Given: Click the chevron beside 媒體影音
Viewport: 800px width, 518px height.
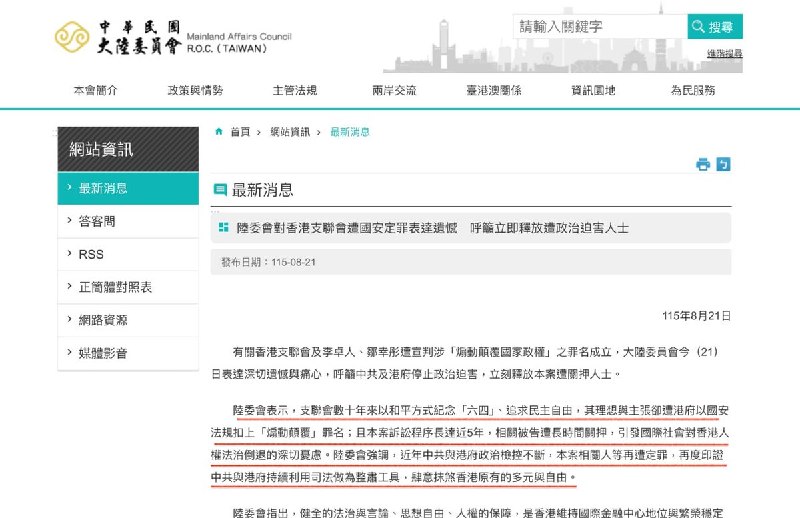Looking at the screenshot, I should coord(69,352).
